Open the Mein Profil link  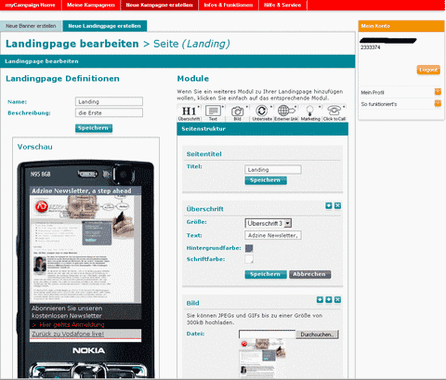pos(372,92)
